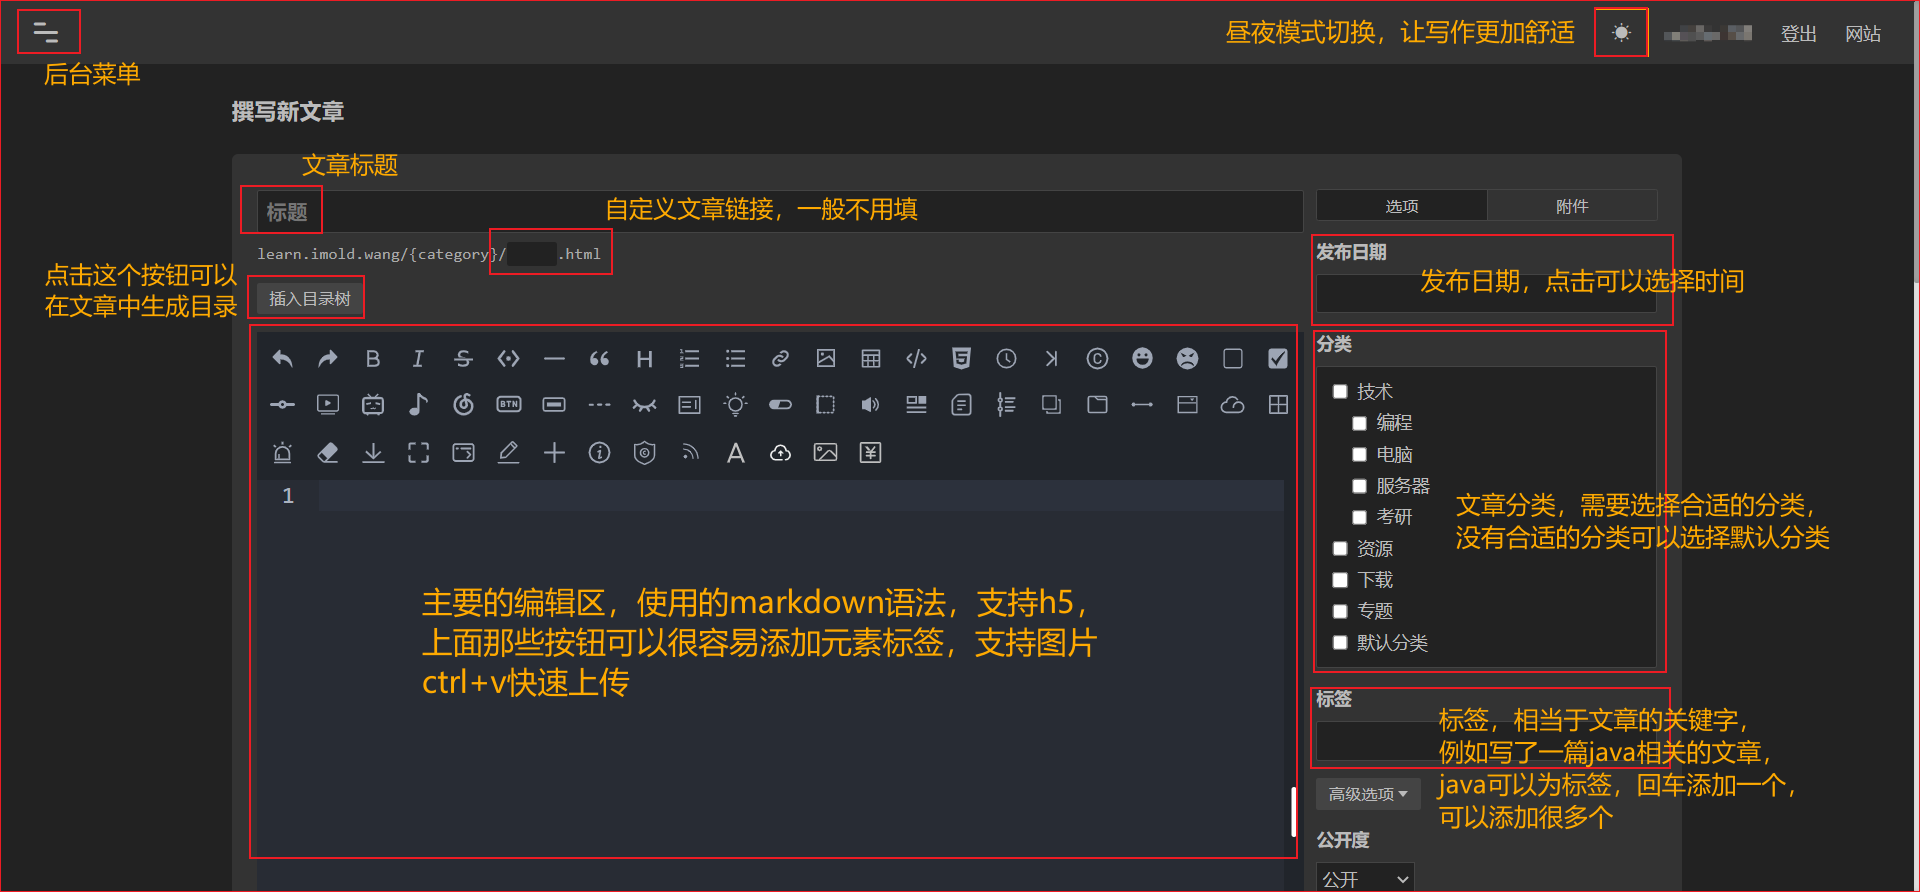Check the 电脑 category
This screenshot has height=892, width=1920.
pos(1359,454)
